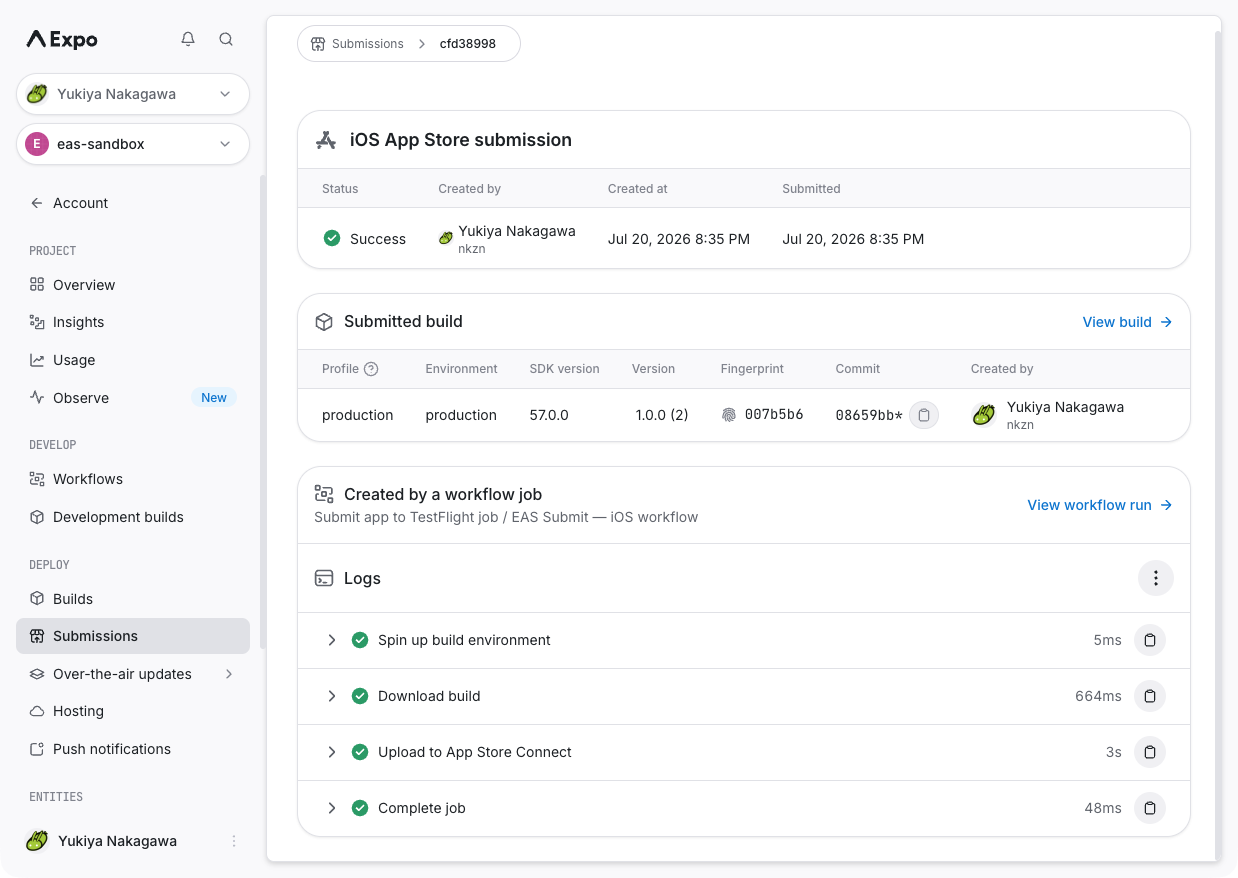Click the Logs terminal icon

point(324,578)
